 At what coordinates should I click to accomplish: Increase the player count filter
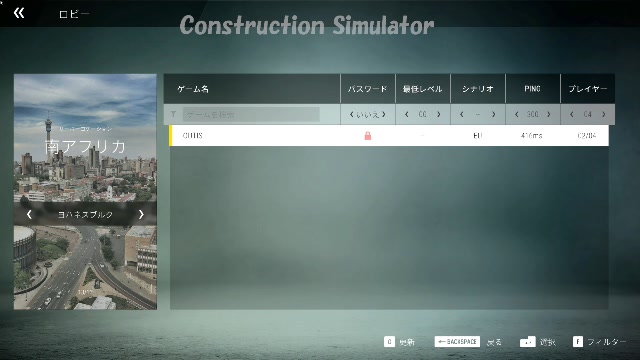(x=604, y=115)
